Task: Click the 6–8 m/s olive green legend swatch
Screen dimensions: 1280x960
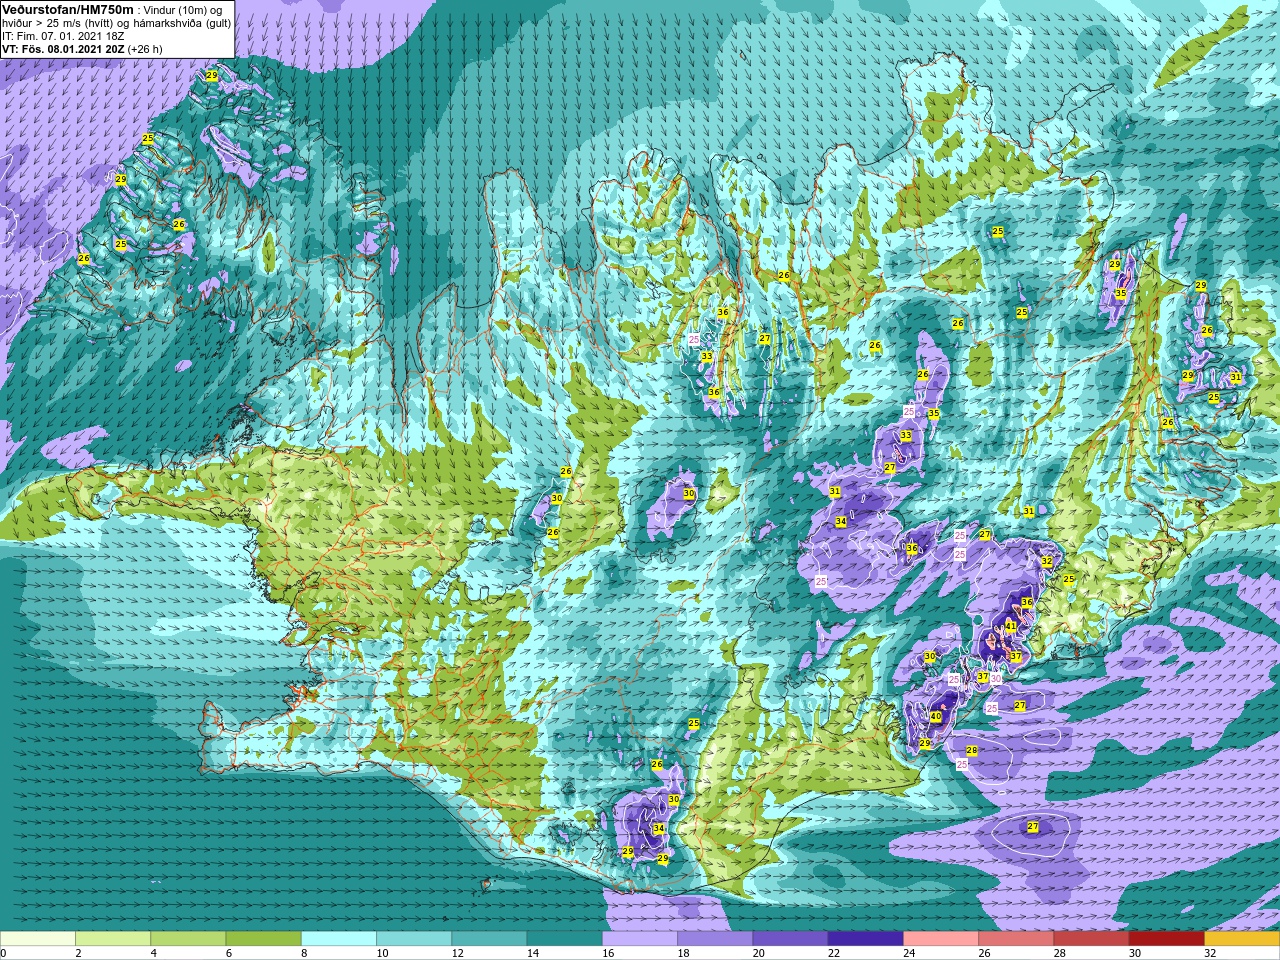Action: [263, 939]
